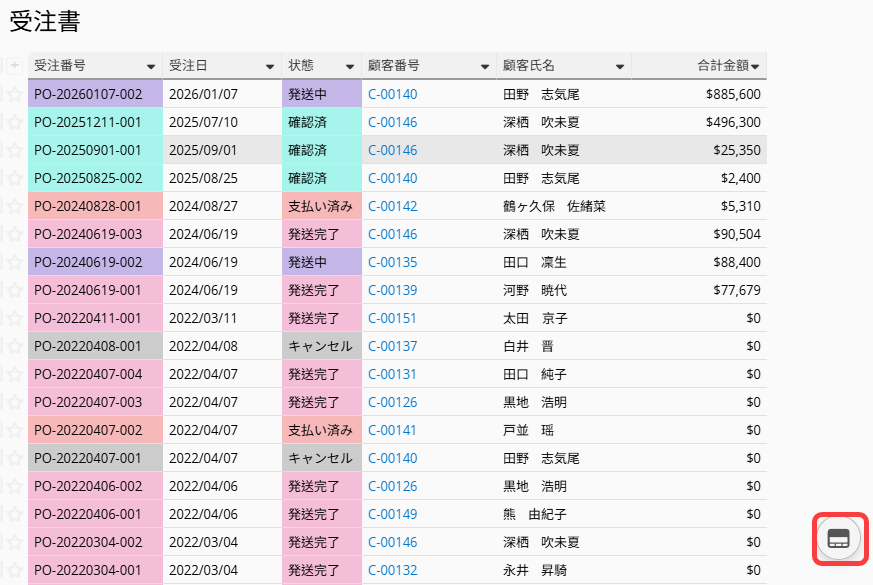Open customer link C-00151

[392, 318]
